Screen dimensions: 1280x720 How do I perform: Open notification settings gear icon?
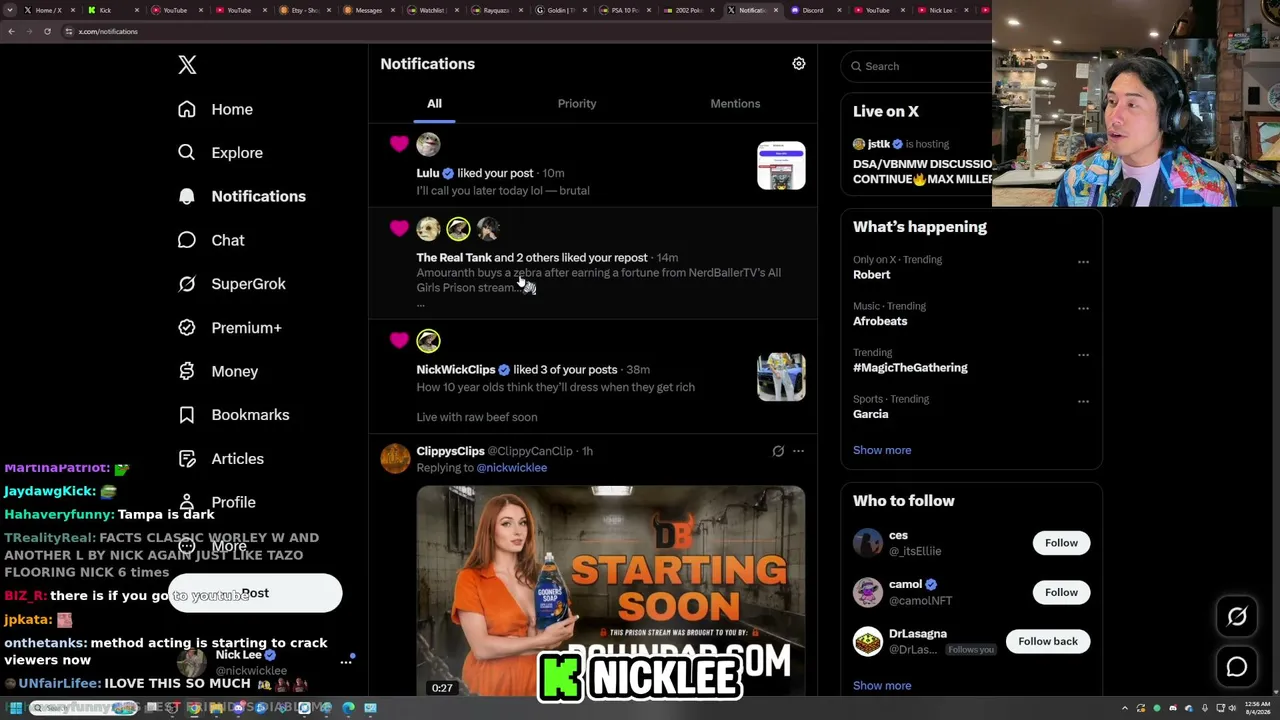(x=799, y=64)
